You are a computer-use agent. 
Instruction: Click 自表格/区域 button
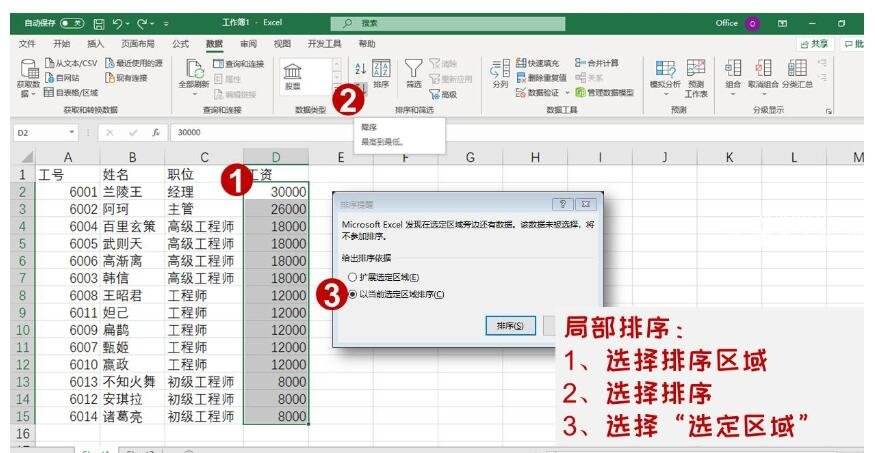click(70, 93)
